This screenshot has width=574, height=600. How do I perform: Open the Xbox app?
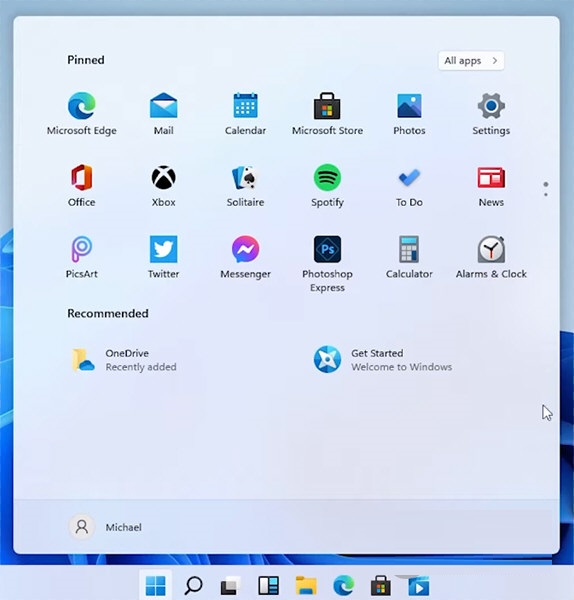point(163,186)
